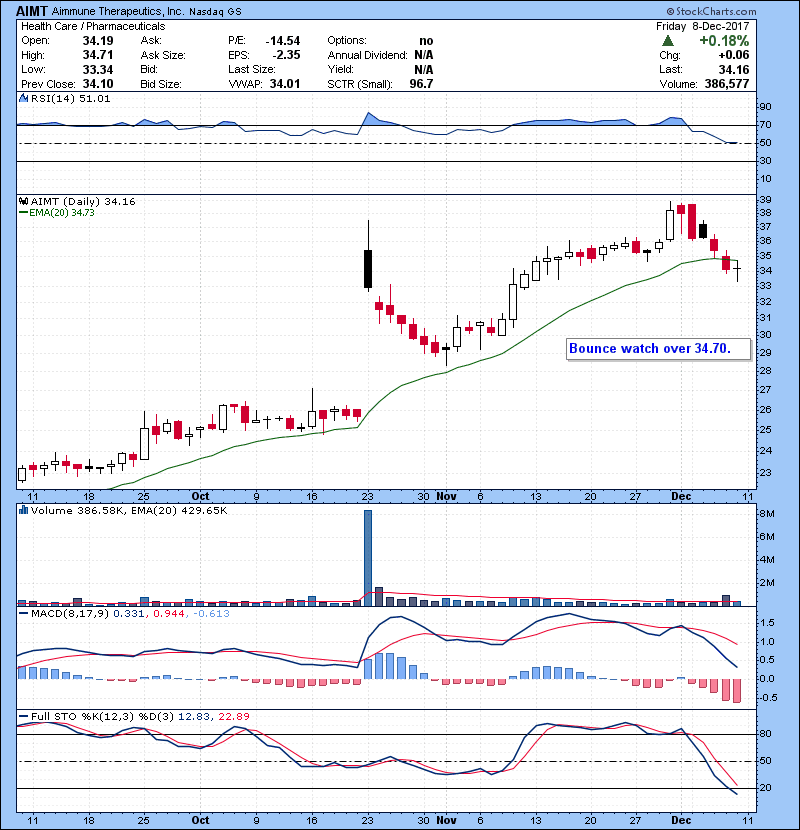800x830 pixels.
Task: Click the Full STO line marker in legend
Action: 23,716
